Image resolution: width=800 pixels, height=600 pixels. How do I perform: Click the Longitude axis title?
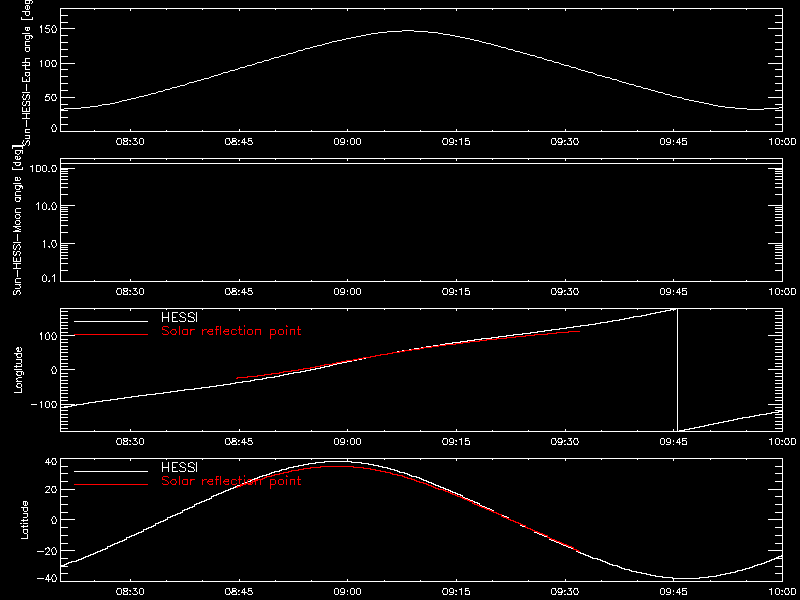(x=18, y=369)
